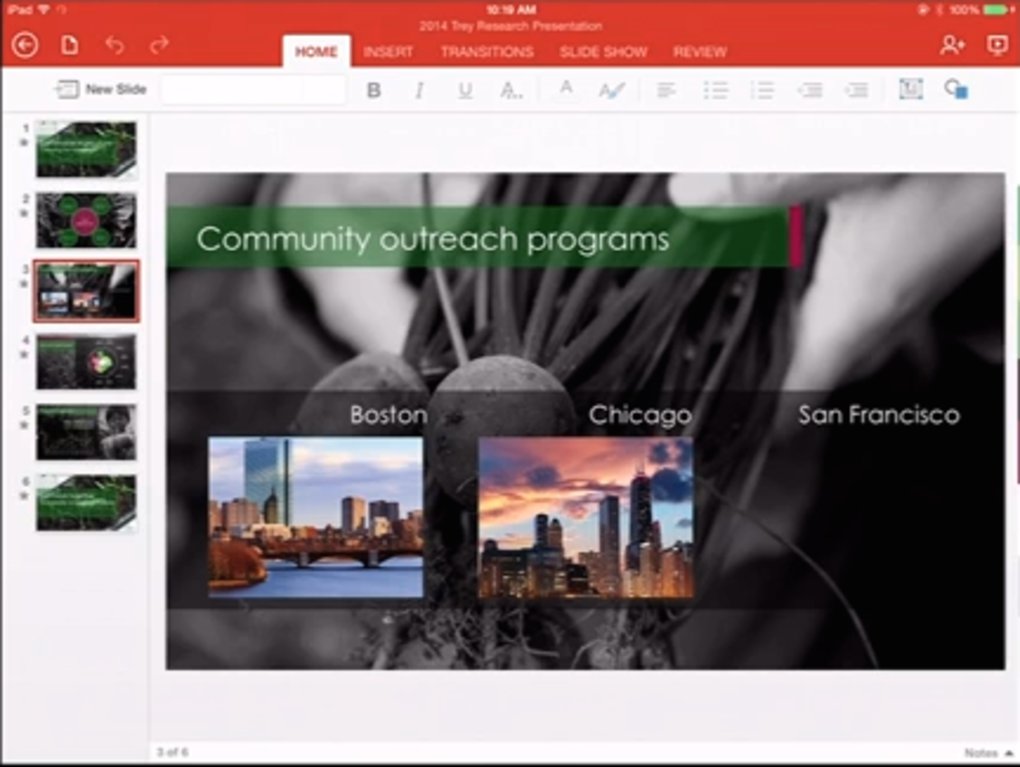Open the text formatting options menu

(x=511, y=90)
